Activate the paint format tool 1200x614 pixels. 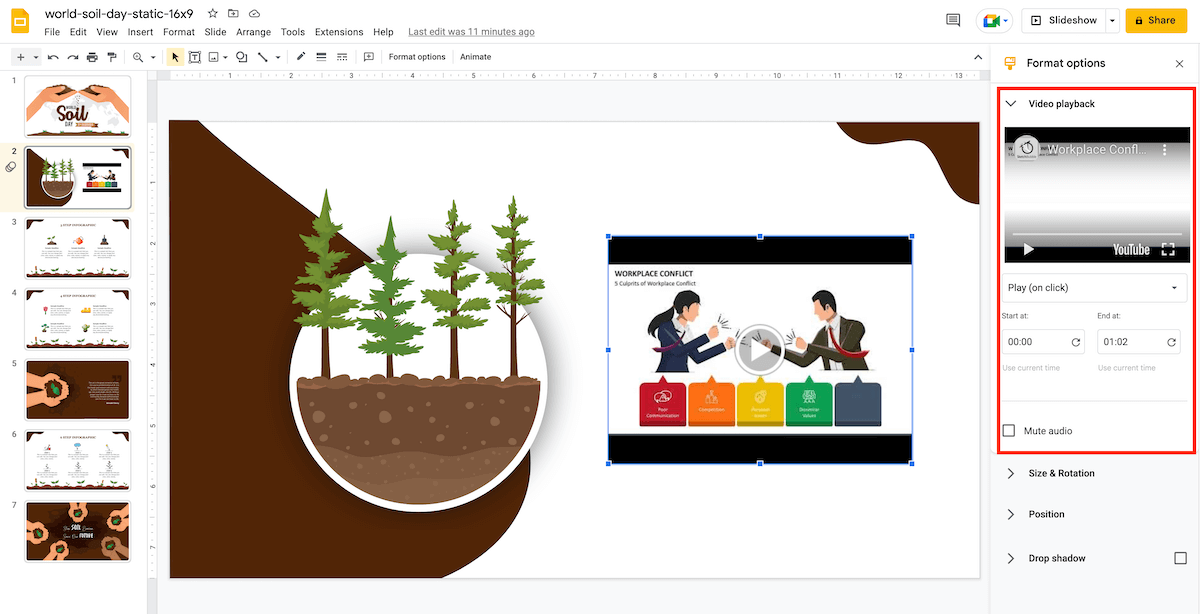point(111,57)
